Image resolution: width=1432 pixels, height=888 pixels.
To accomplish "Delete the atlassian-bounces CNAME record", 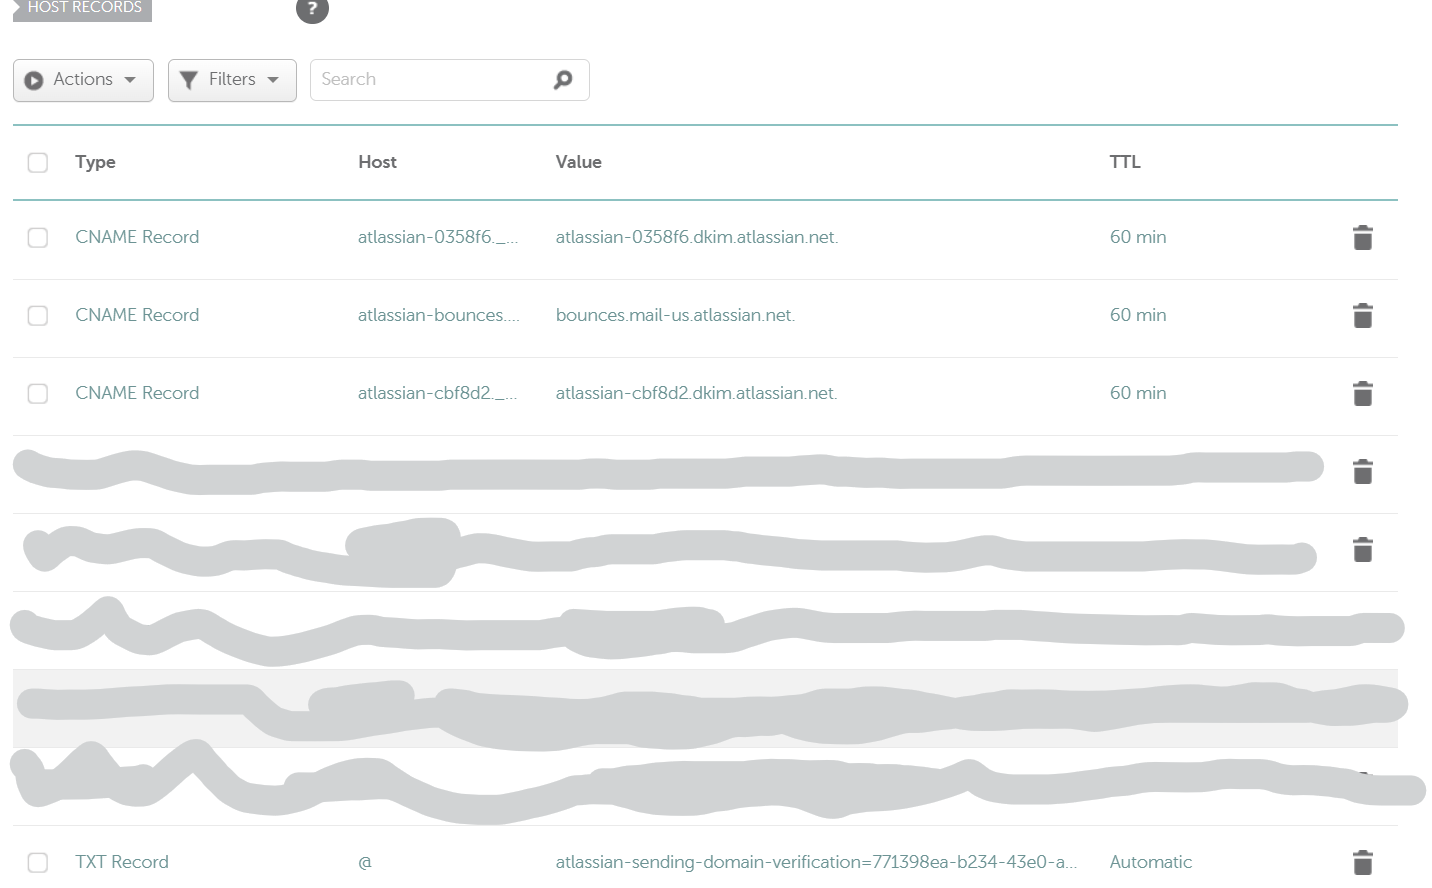I will tap(1362, 316).
